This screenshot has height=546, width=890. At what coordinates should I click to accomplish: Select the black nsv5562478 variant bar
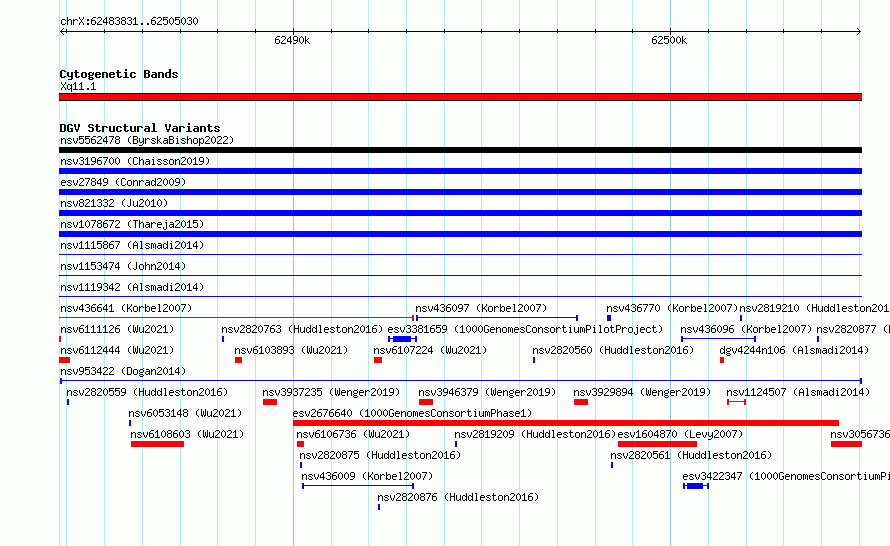tap(460, 150)
